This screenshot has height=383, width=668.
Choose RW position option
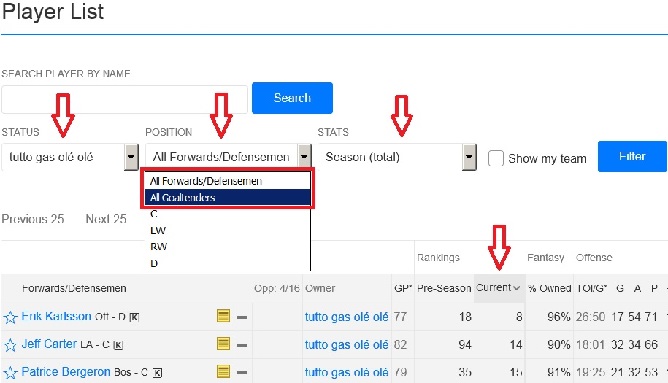tap(158, 247)
